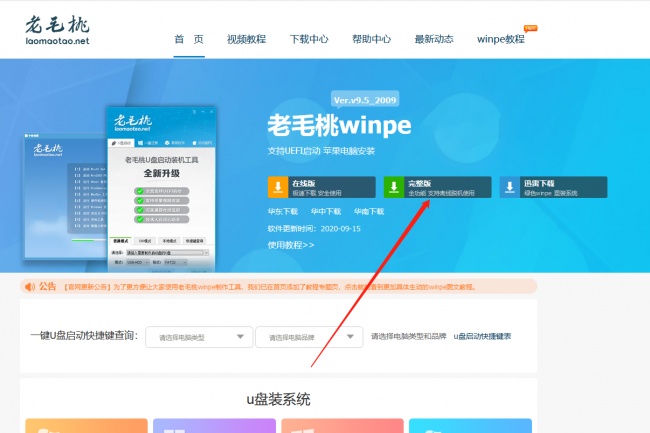Click the cyan-blue card under u盘装系统

click(471, 426)
